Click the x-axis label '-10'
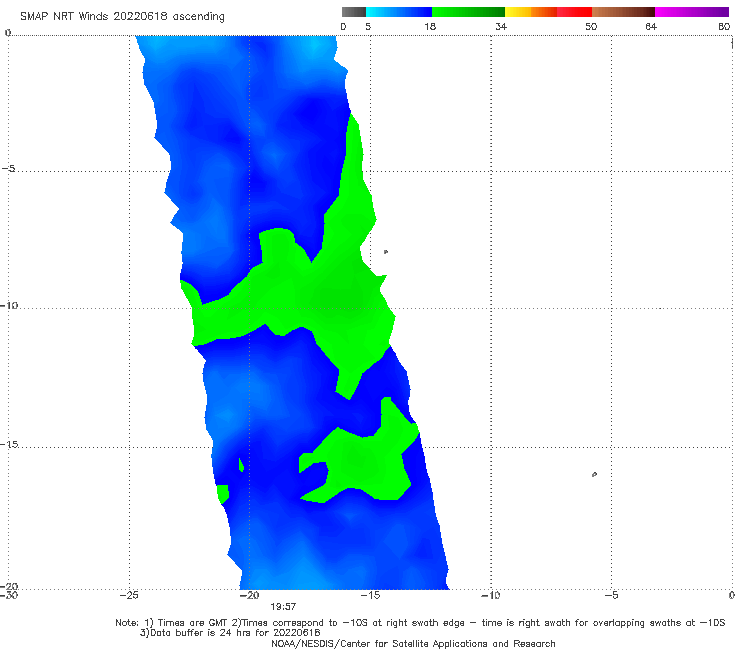This screenshot has width=740, height=650. coord(490,595)
